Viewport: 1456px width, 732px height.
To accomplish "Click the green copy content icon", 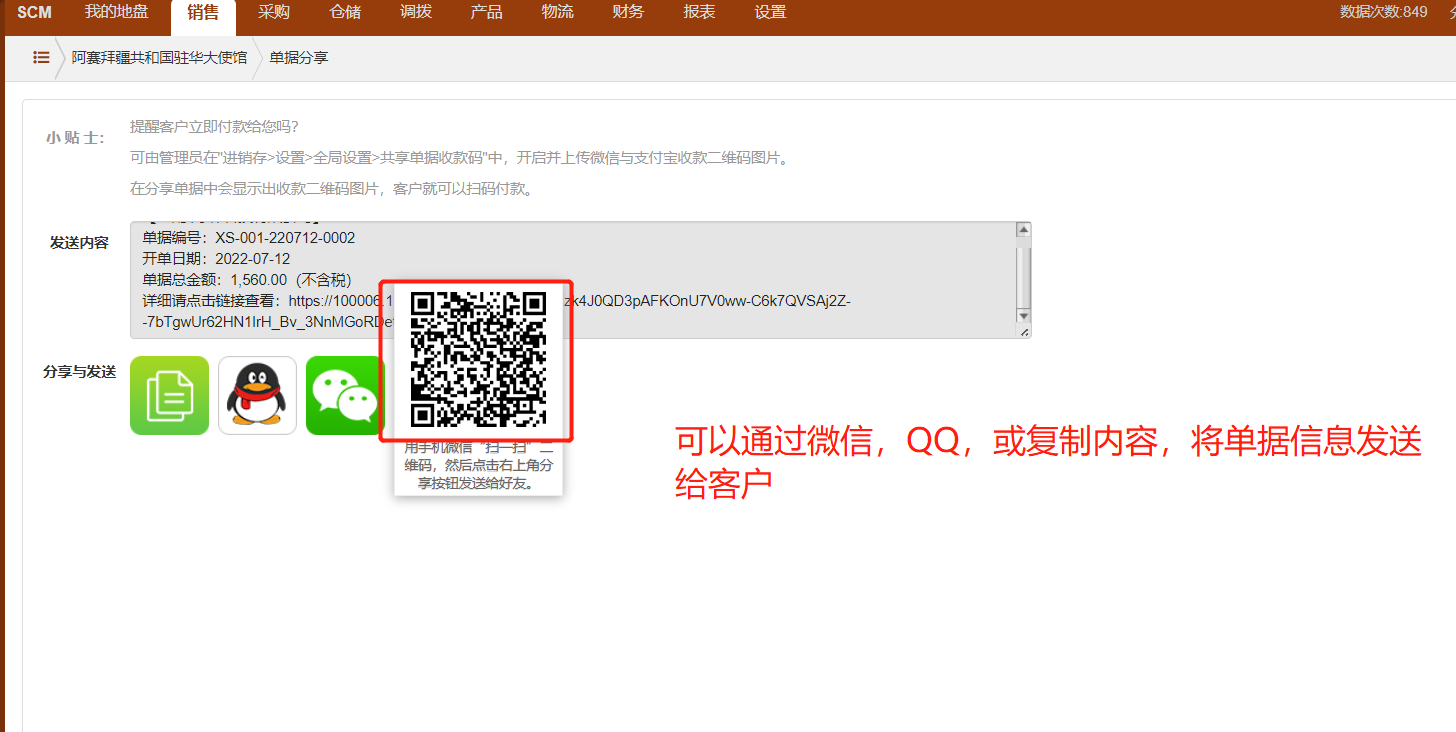I will (x=169, y=395).
